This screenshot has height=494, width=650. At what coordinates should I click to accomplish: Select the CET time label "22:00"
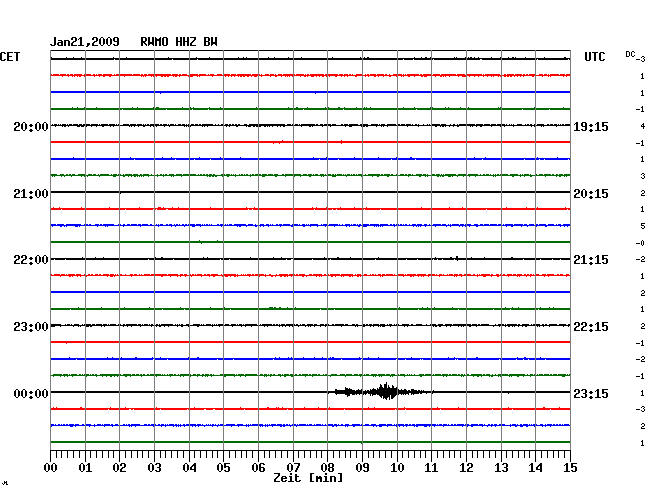click(x=31, y=260)
